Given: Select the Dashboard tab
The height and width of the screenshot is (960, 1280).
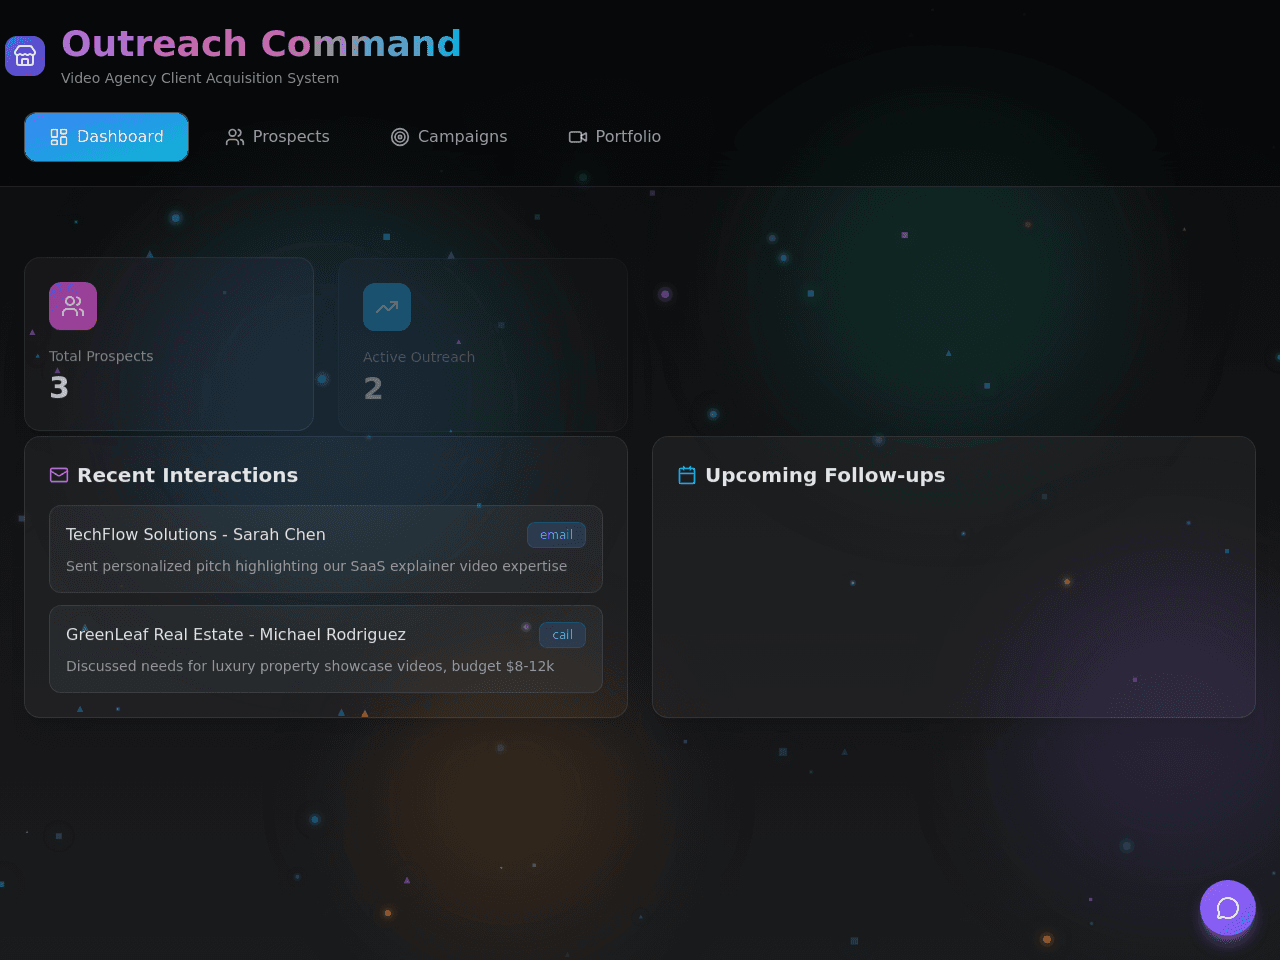Looking at the screenshot, I should coord(107,137).
